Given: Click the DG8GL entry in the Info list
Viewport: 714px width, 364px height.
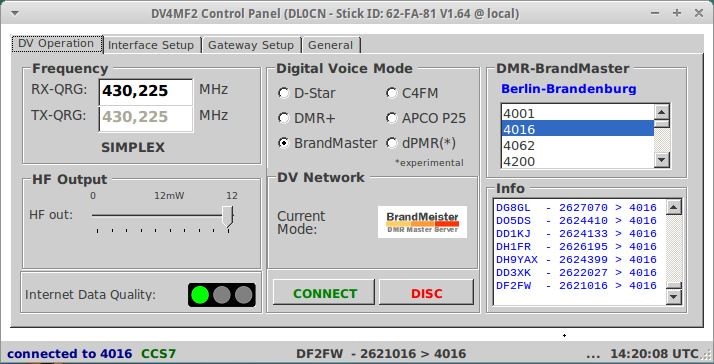Looking at the screenshot, I should pos(576,208).
